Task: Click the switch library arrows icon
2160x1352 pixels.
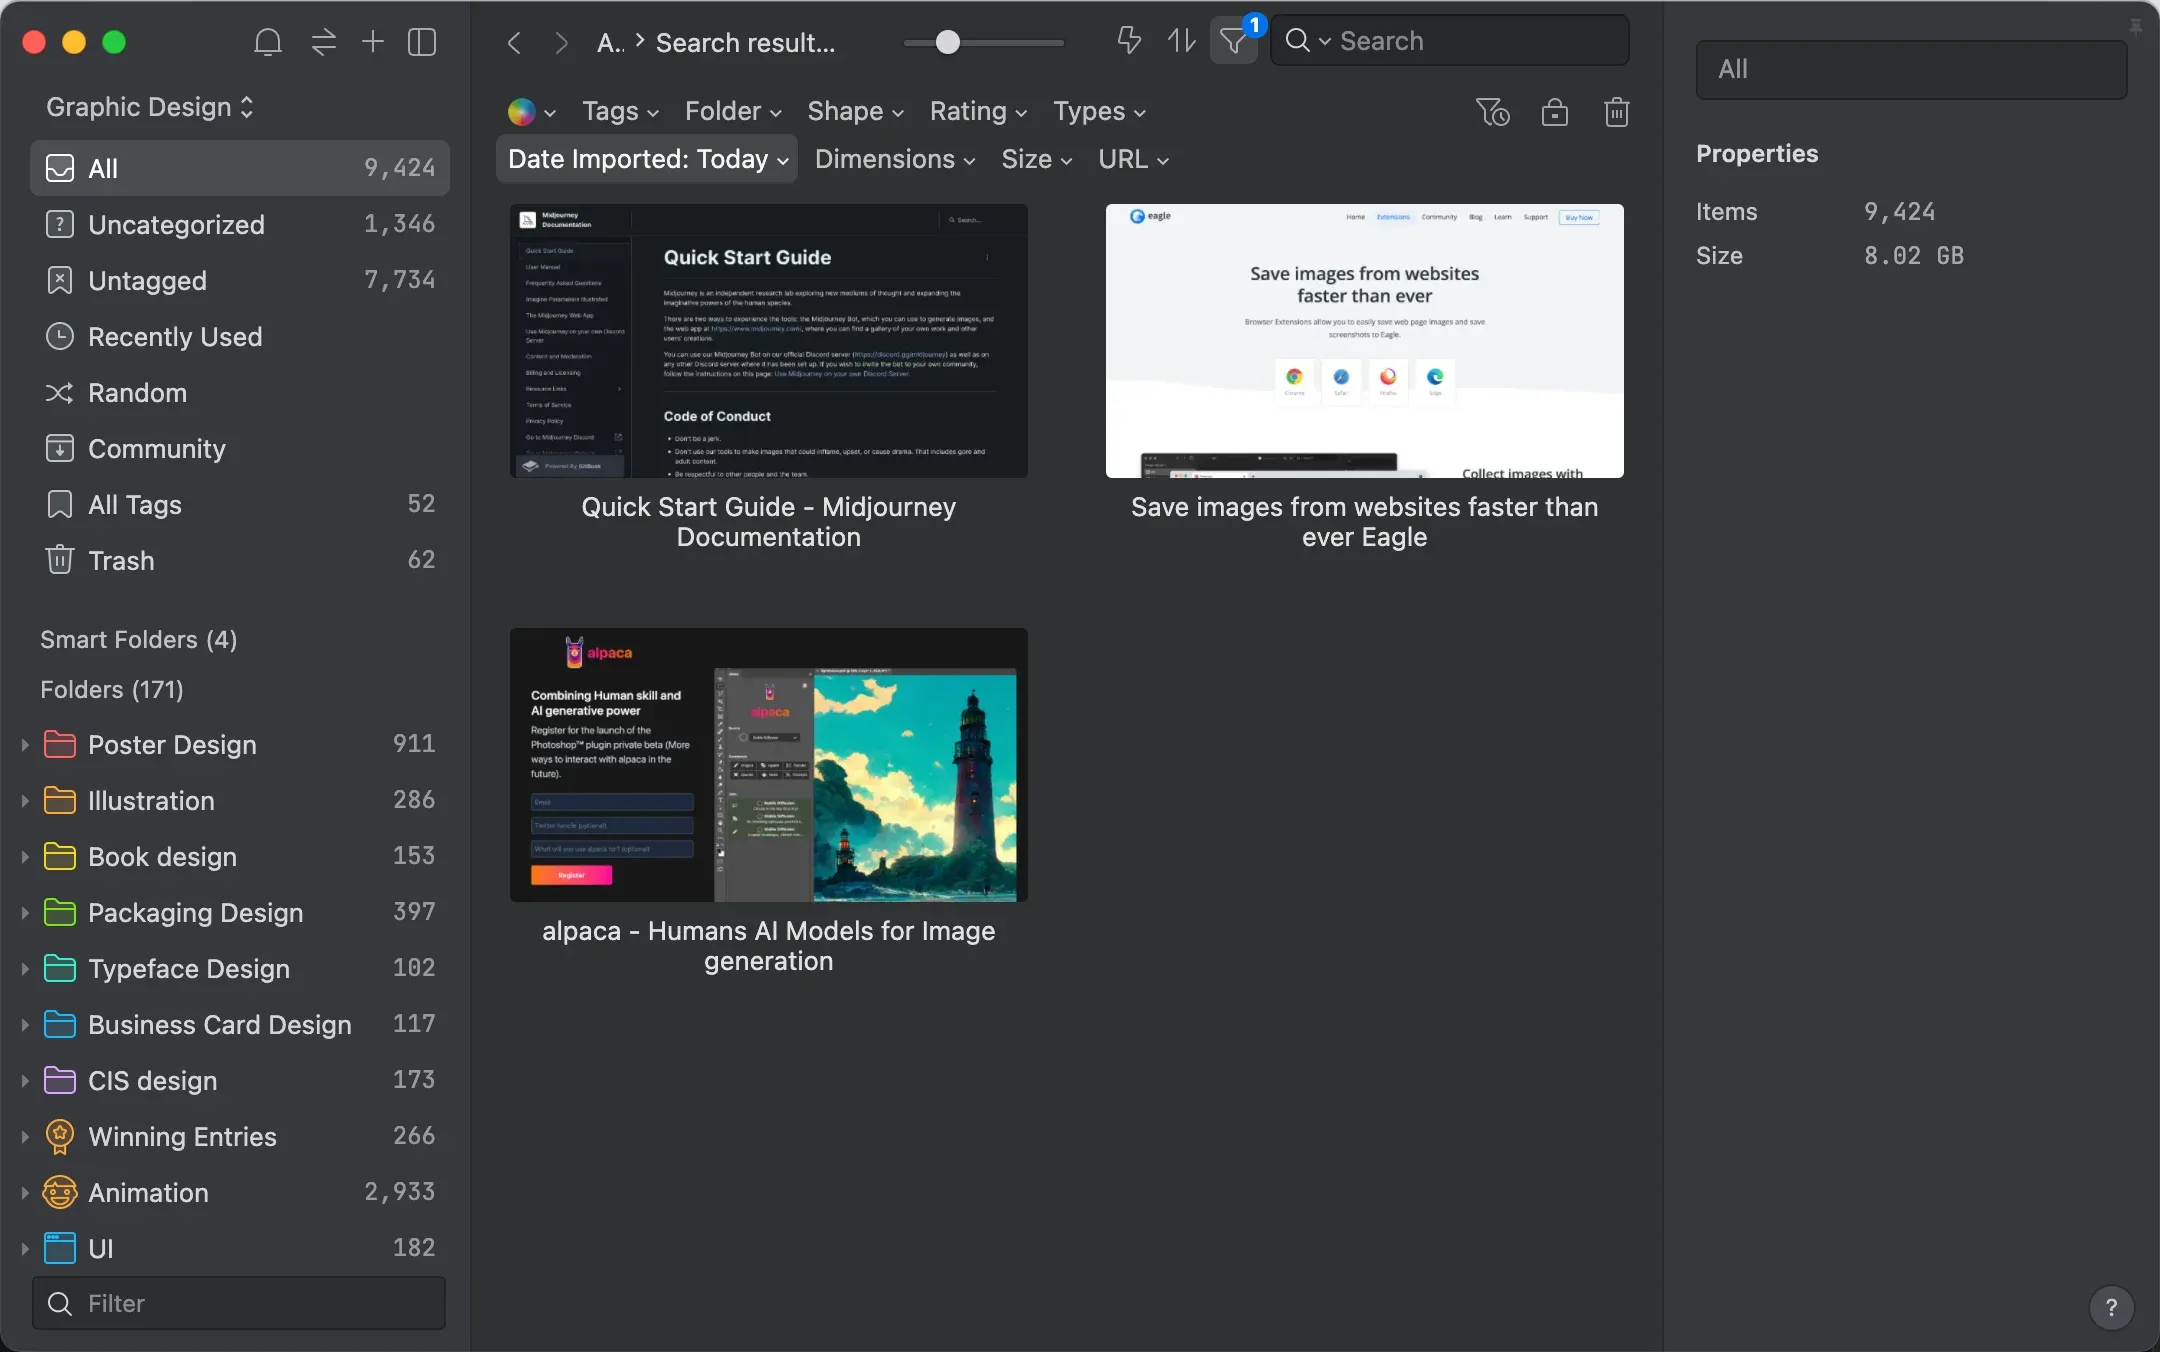Action: [323, 42]
